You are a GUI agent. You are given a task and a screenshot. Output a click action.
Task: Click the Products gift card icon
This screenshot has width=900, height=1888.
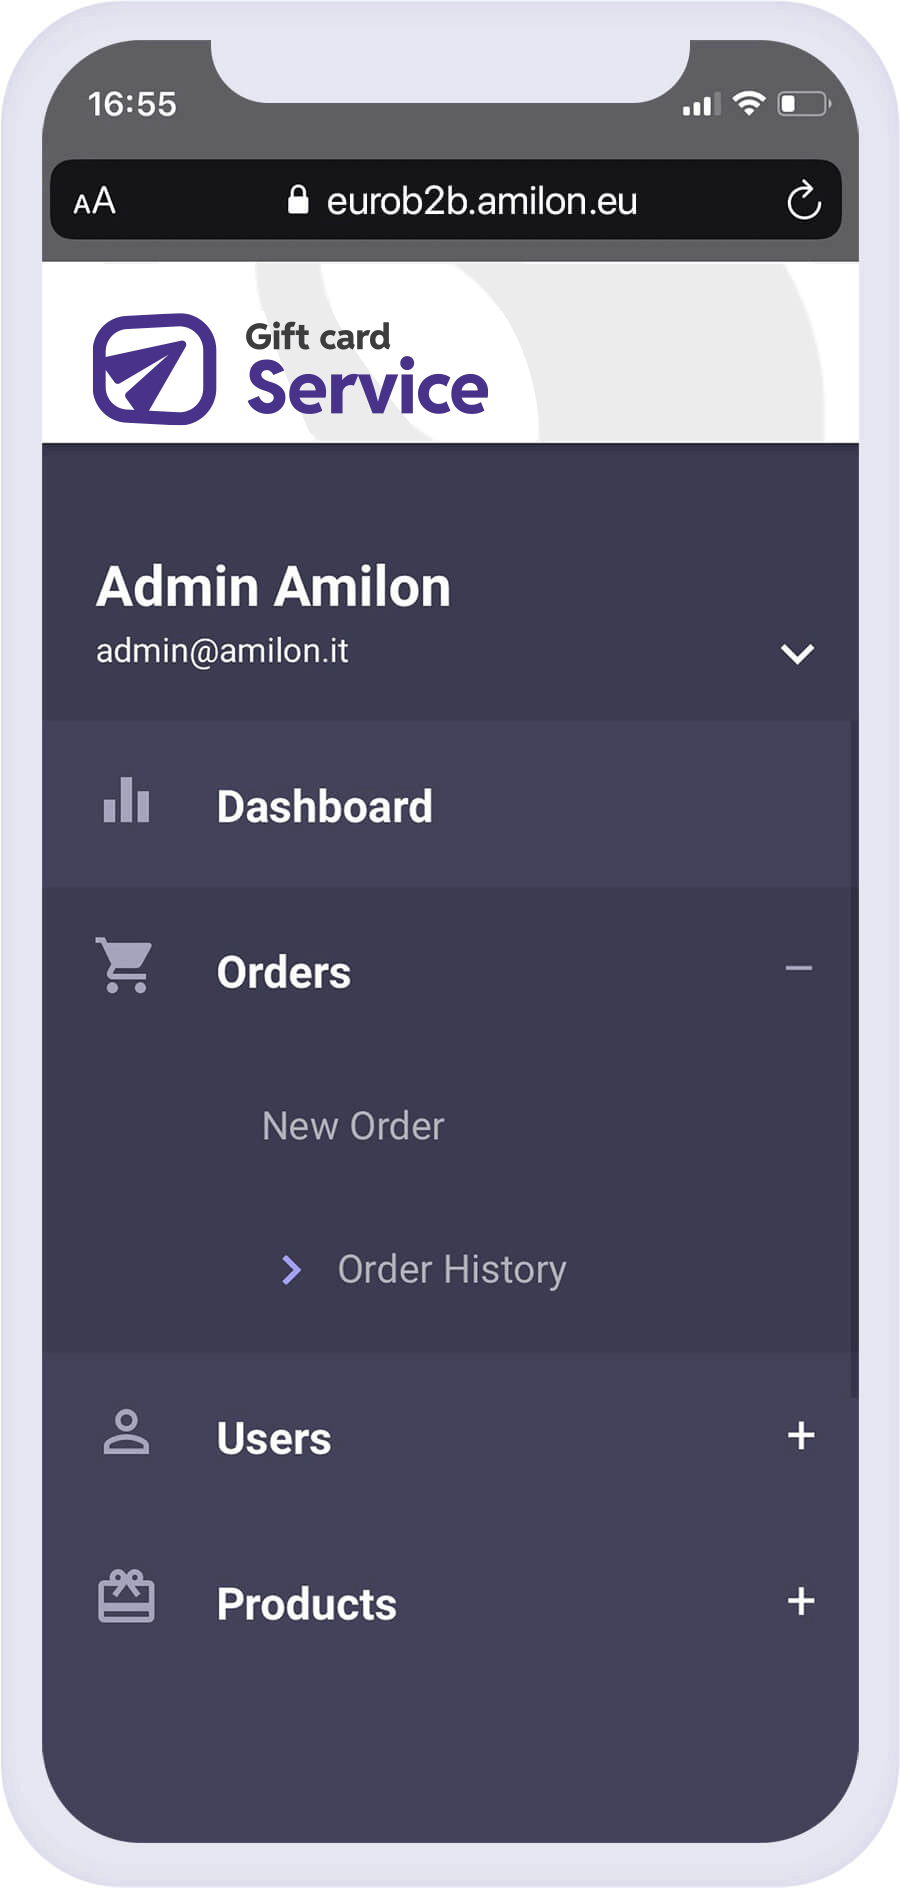coord(126,1596)
